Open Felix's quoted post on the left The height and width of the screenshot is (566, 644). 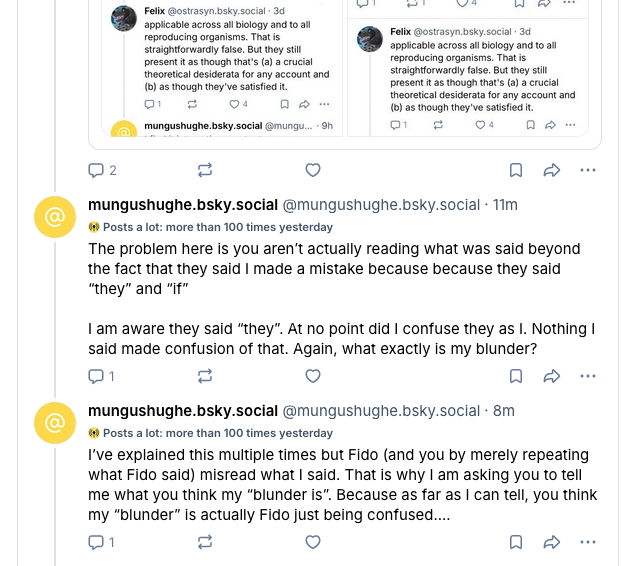(x=235, y=55)
